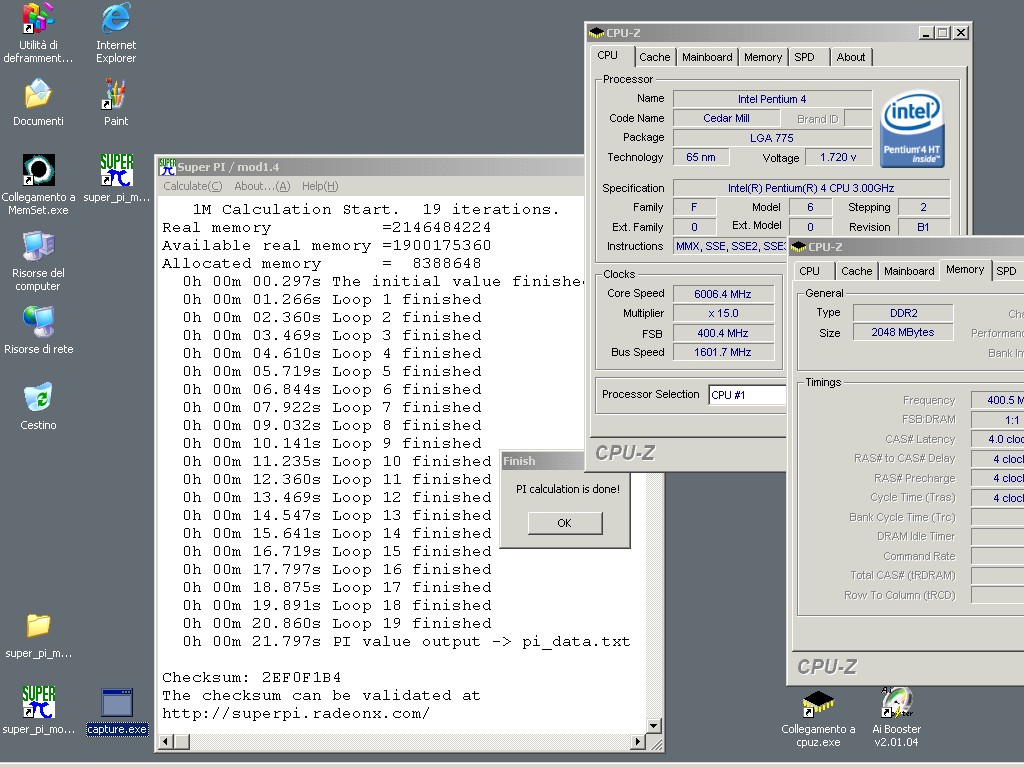Image resolution: width=1024 pixels, height=768 pixels.
Task: Click the second CPU-Z window's title icon
Action: click(798, 247)
